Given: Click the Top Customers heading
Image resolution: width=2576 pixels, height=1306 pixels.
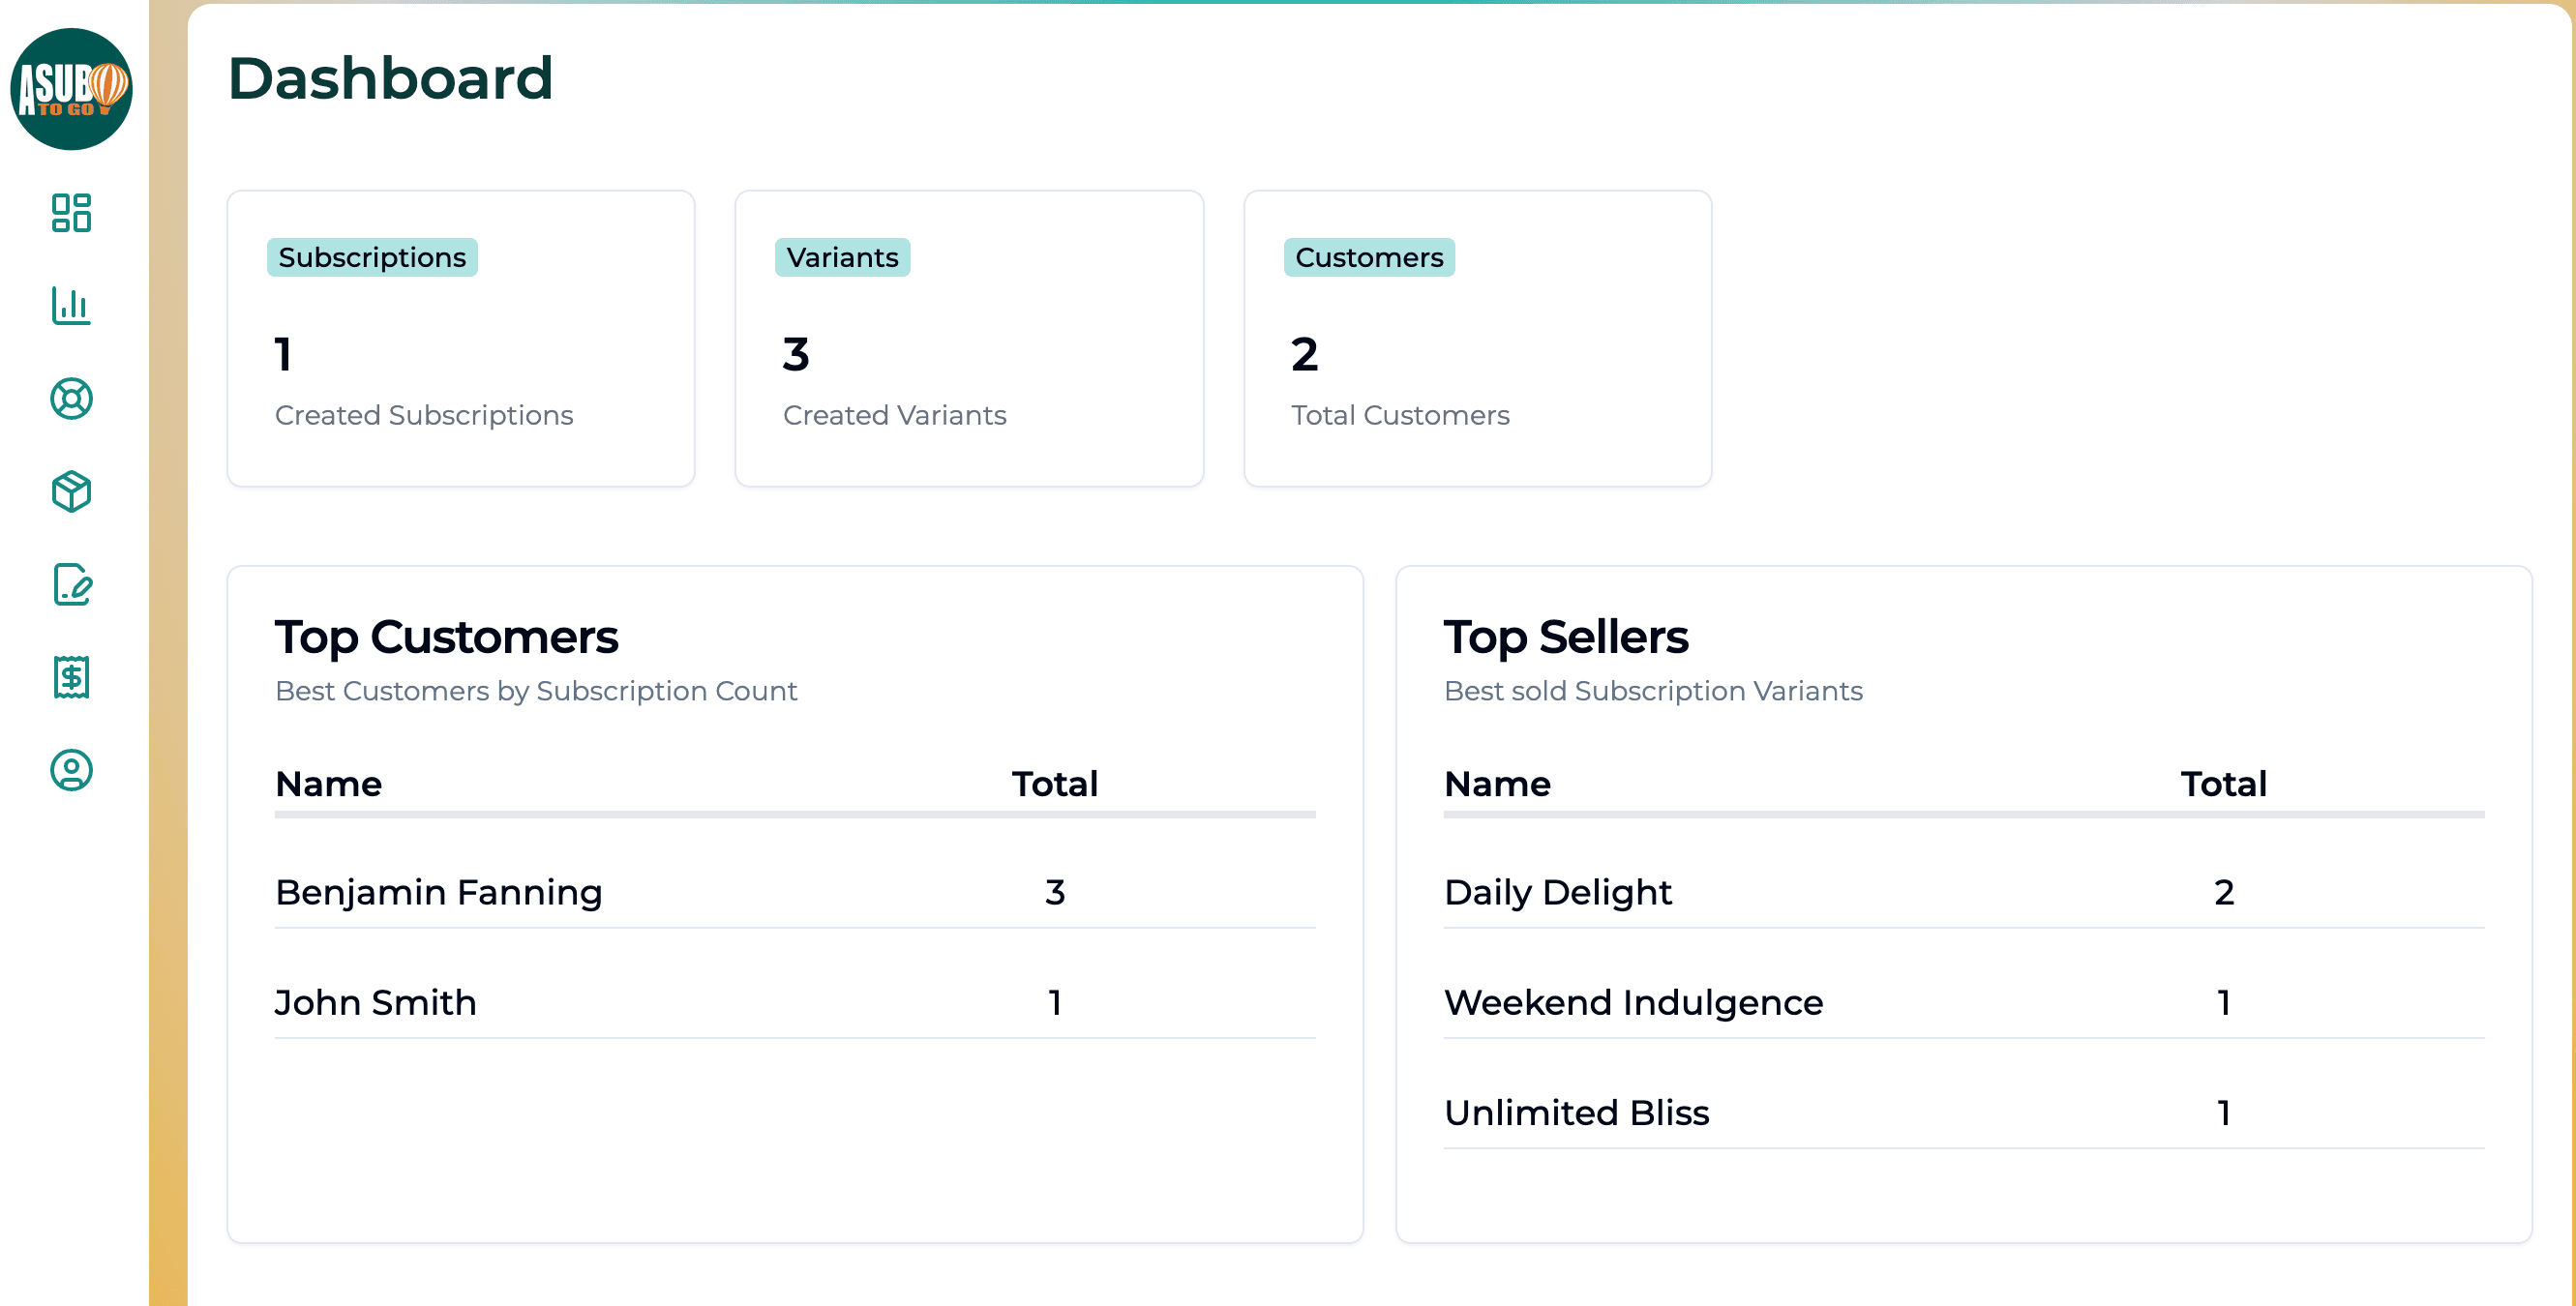Looking at the screenshot, I should [x=446, y=637].
